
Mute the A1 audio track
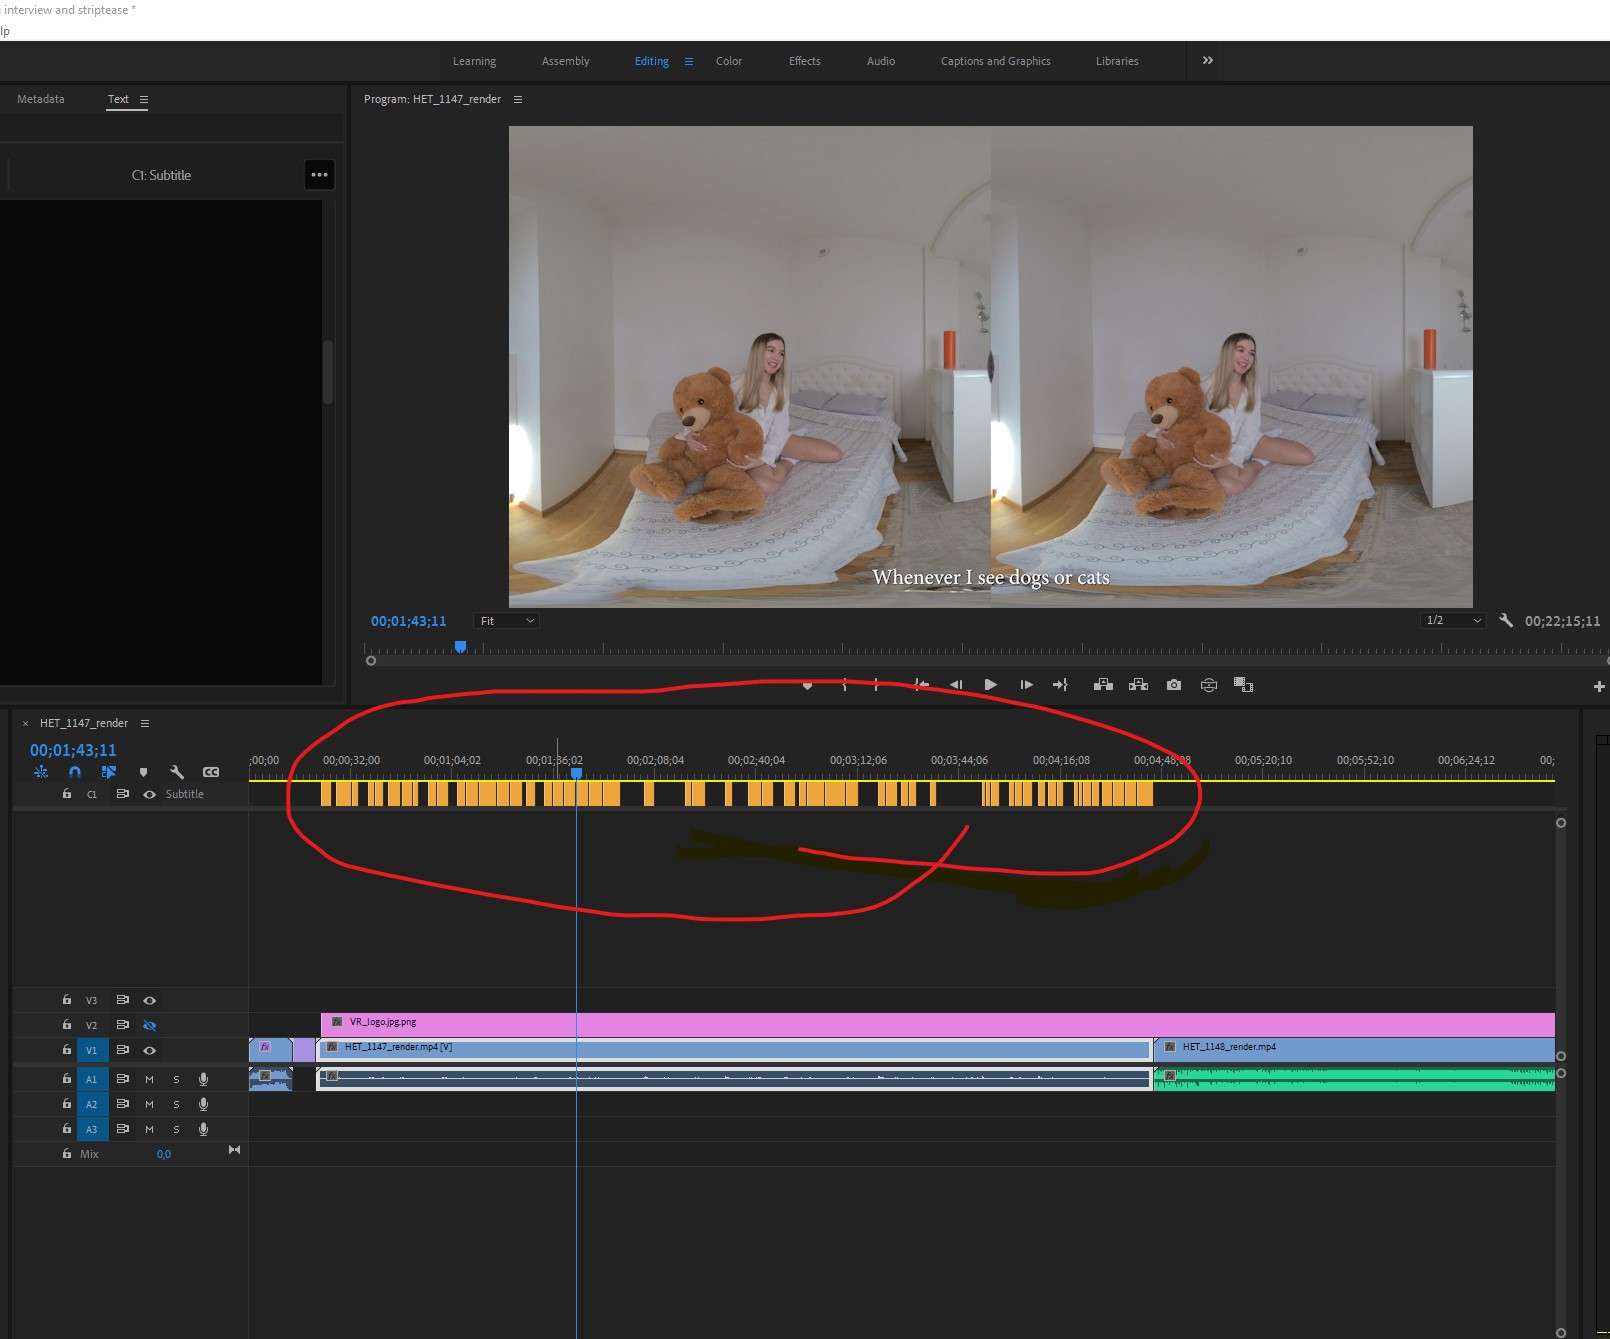point(149,1079)
